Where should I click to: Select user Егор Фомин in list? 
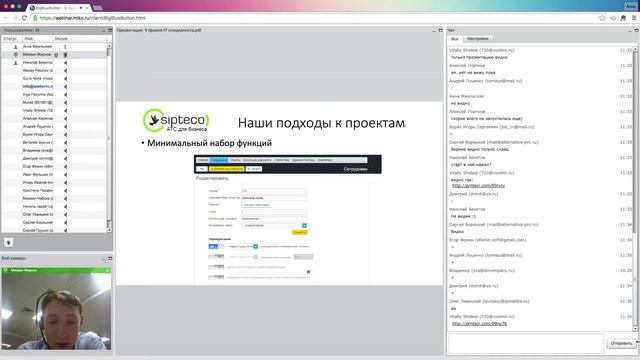[55, 167]
